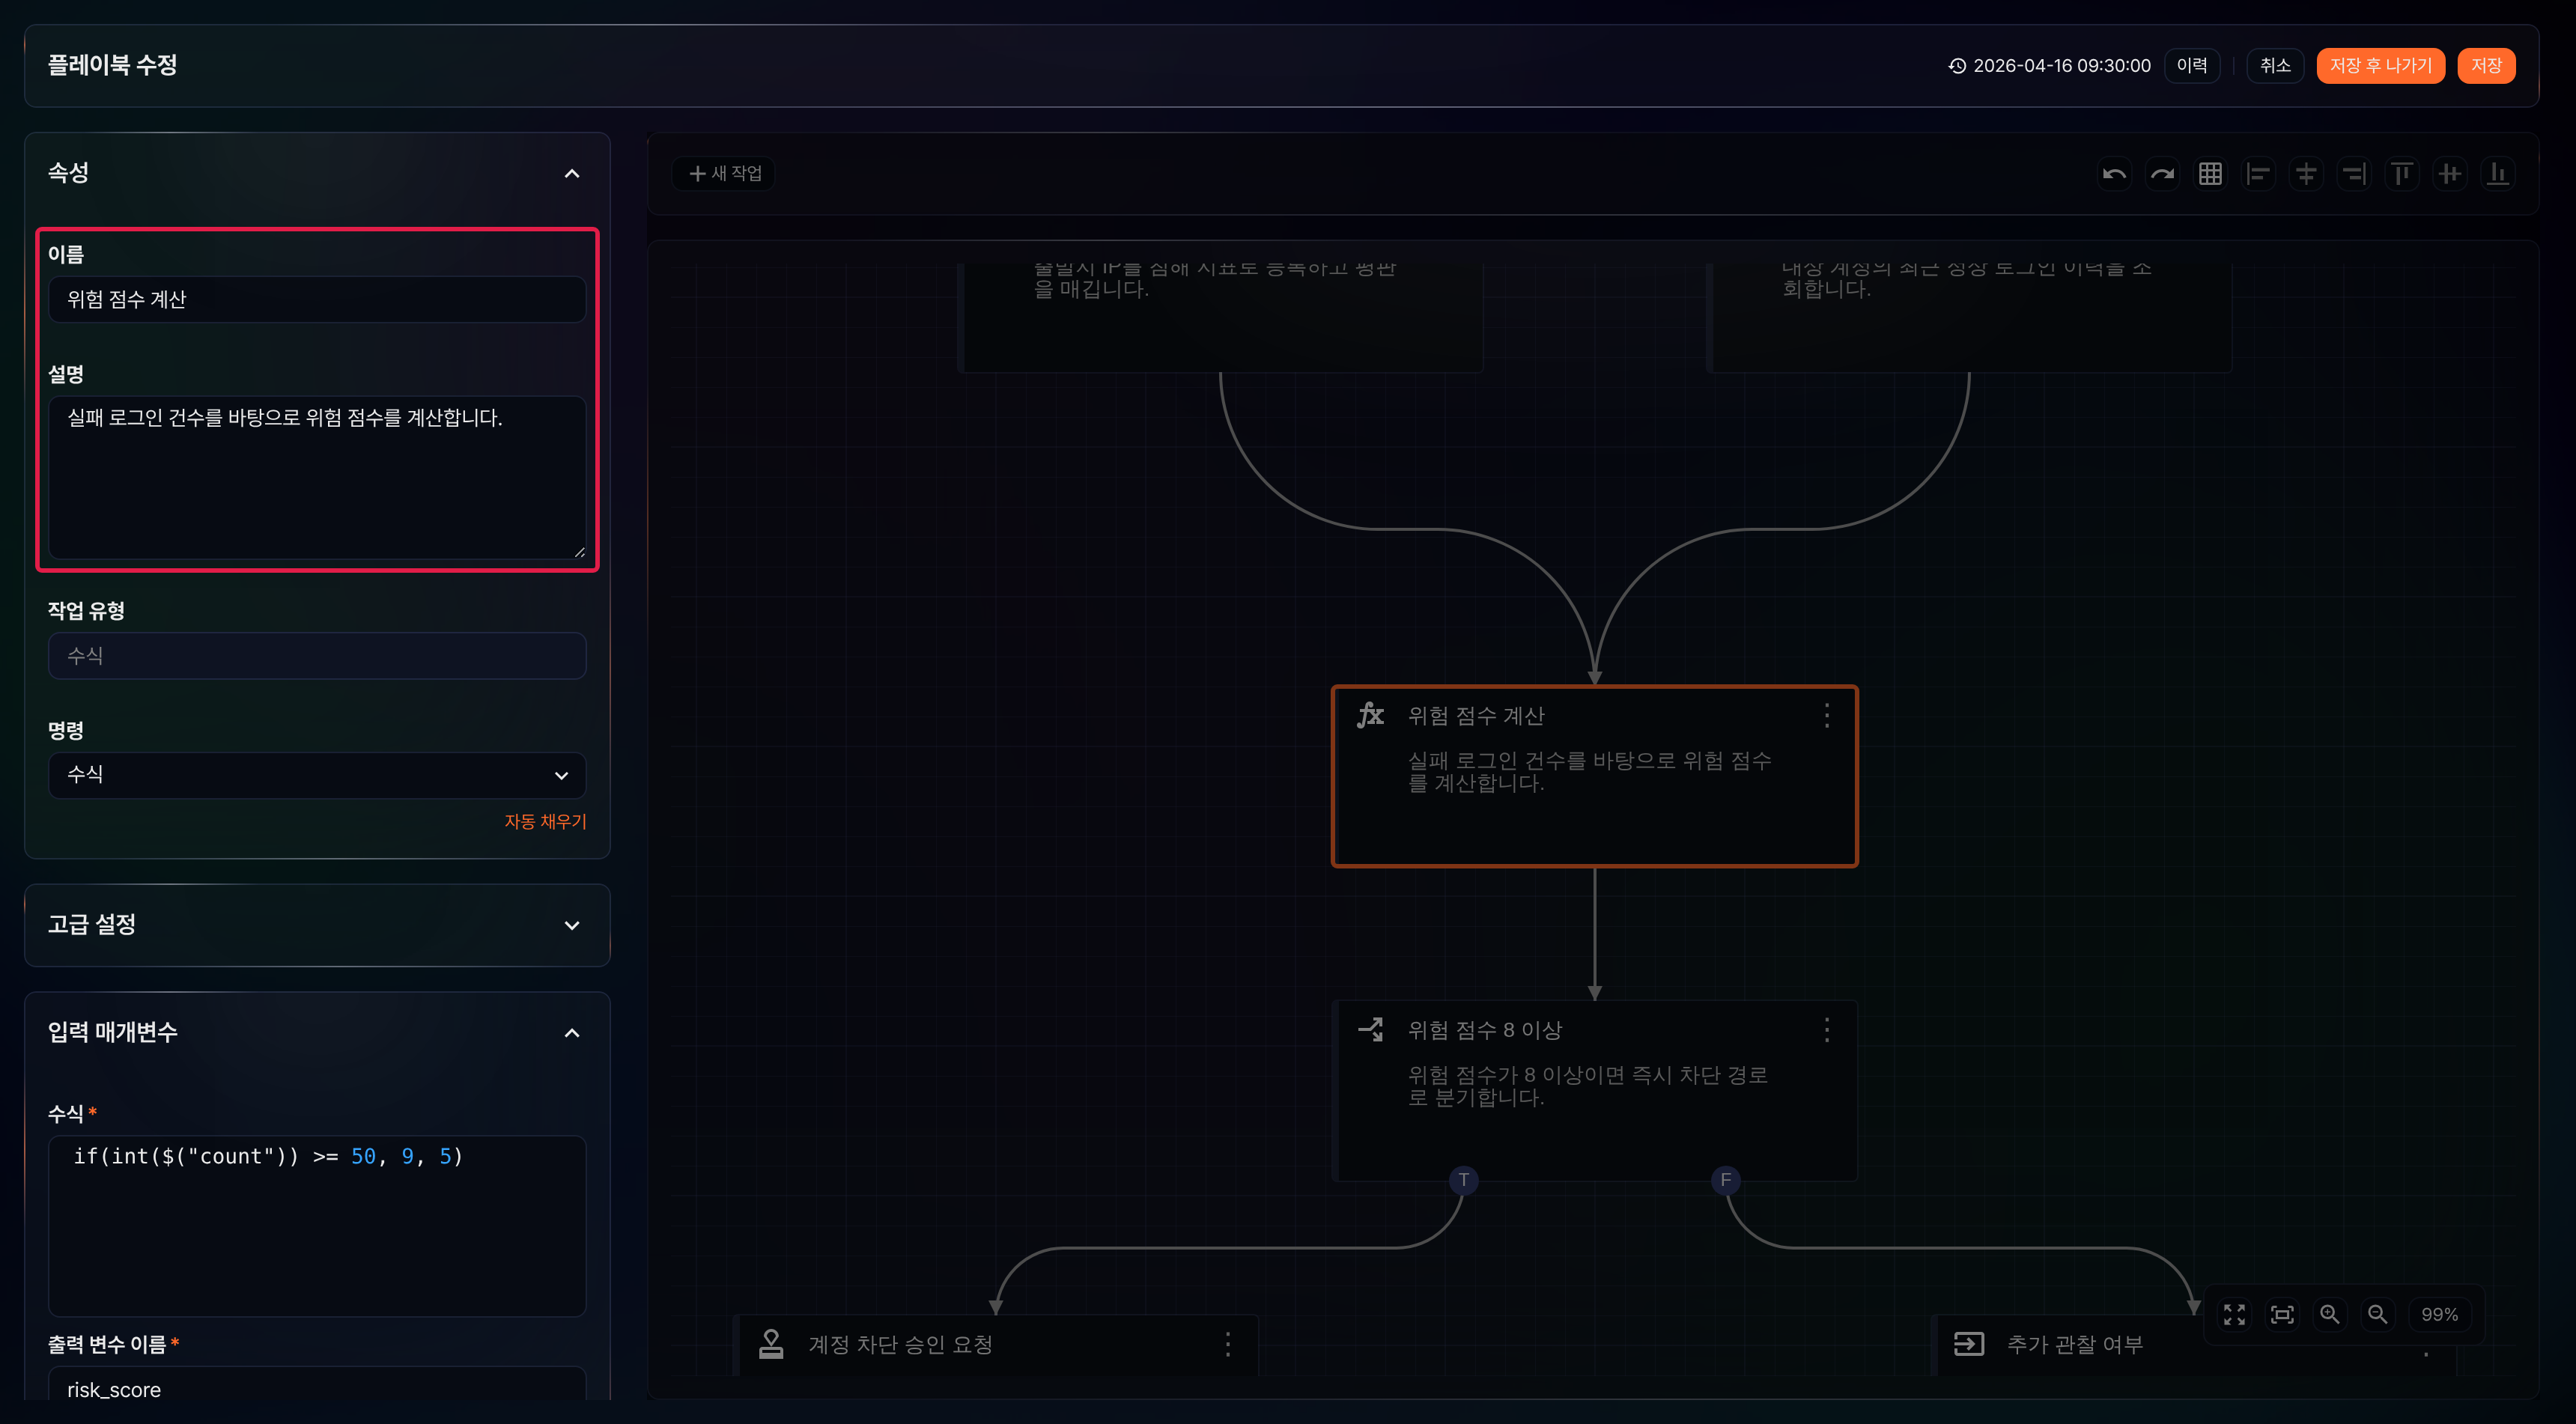Click the orange 저장 button
The width and height of the screenshot is (2576, 1424).
pos(2486,66)
